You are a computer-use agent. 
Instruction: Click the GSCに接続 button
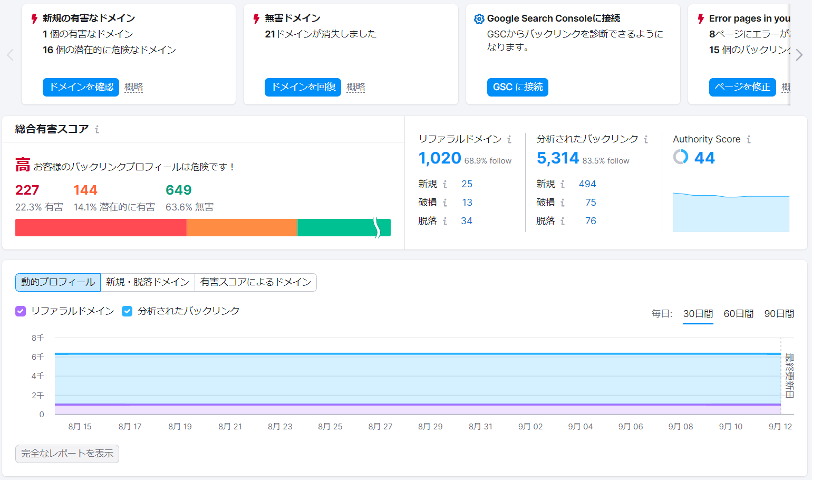pos(518,87)
